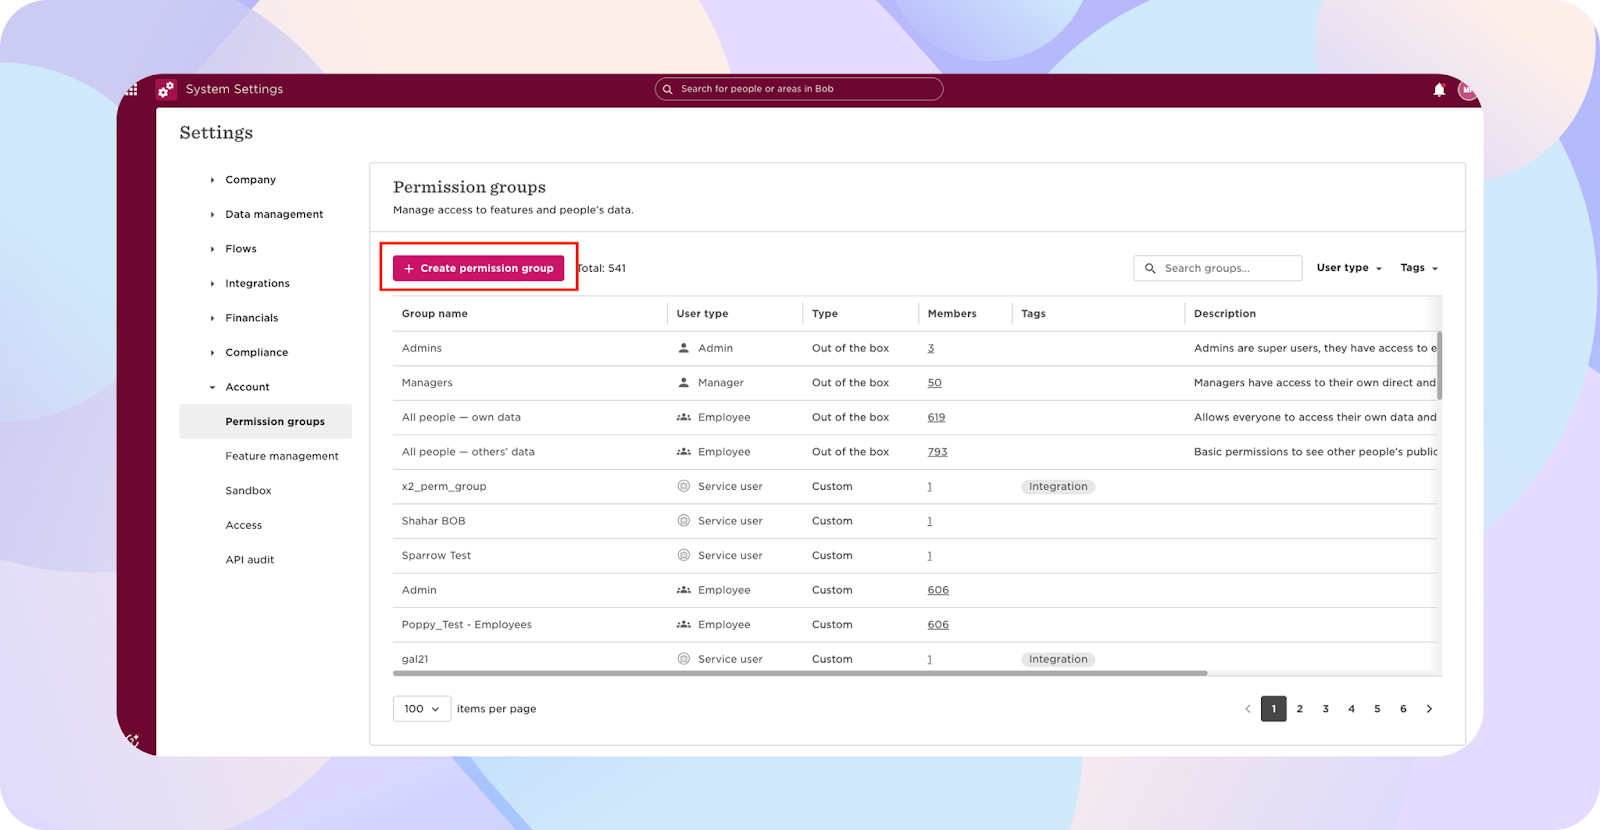Click the Employee group icon in Poppy_Test row
Viewport: 1600px width, 830px height.
[x=684, y=625]
